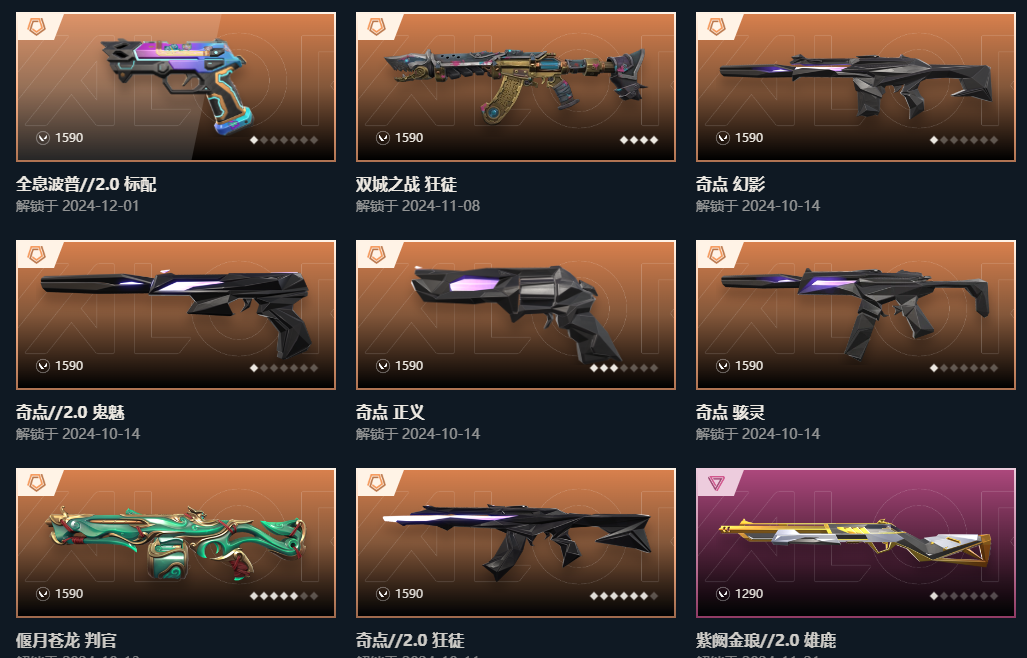Screen dimensions: 1027x658
Task: Click the tier badge on 奇点 正义 card
Action: [377, 255]
